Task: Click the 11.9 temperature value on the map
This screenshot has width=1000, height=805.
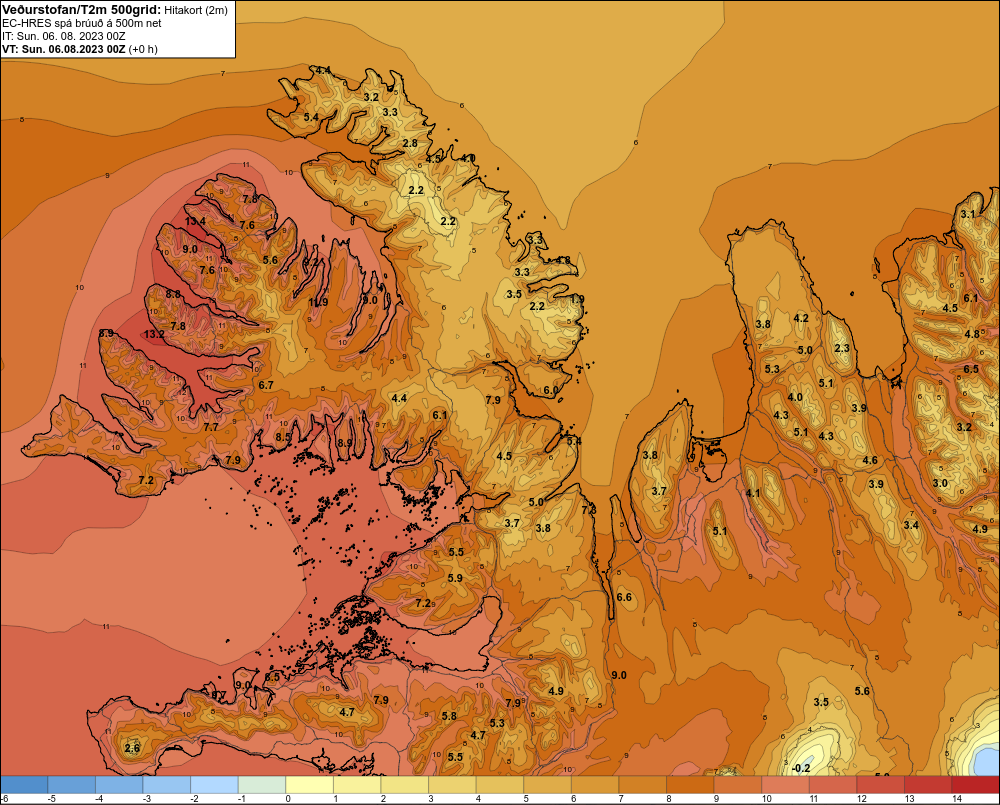Action: [318, 302]
